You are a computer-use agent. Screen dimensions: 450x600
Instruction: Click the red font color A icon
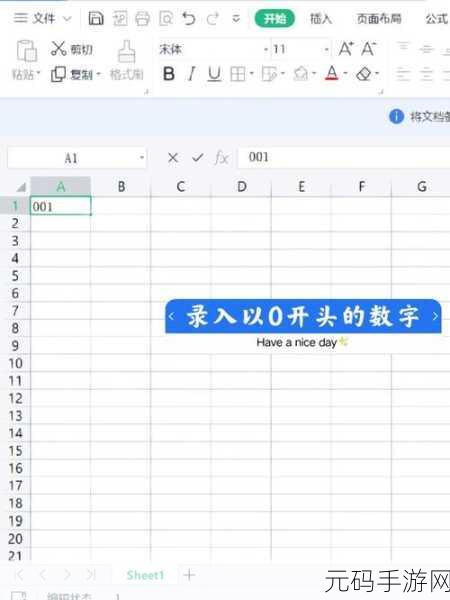pos(332,73)
